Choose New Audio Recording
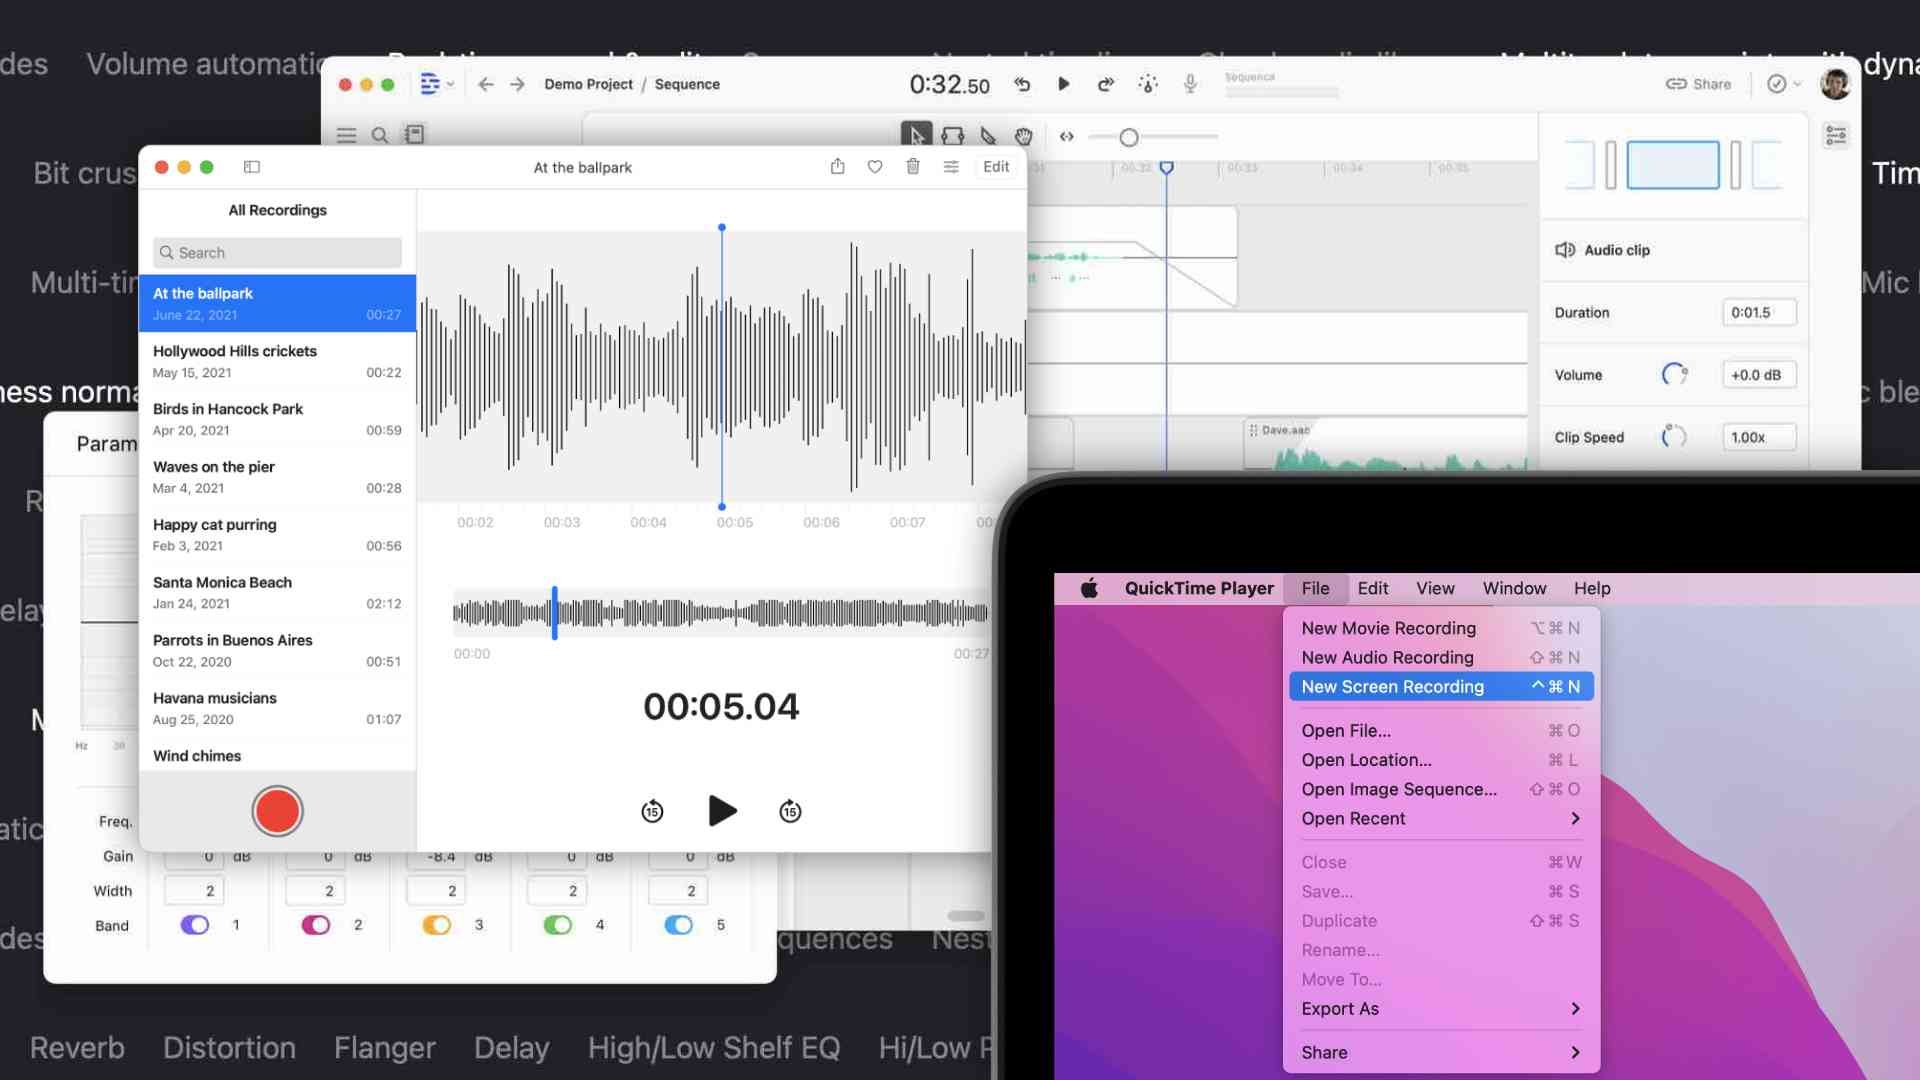1920x1080 pixels. click(1441, 657)
